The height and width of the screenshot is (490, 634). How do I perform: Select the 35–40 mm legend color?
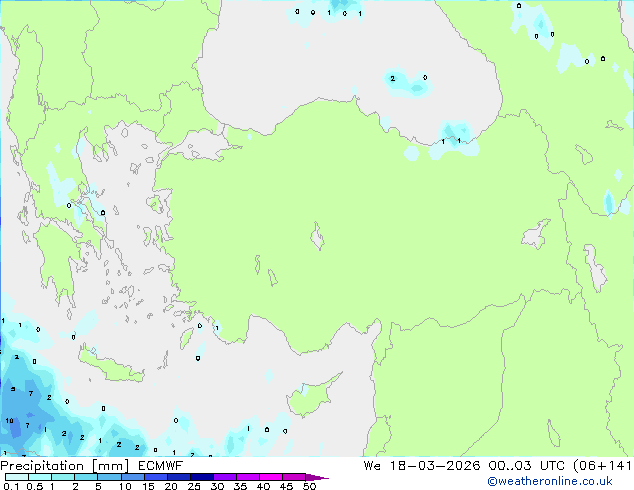click(247, 477)
